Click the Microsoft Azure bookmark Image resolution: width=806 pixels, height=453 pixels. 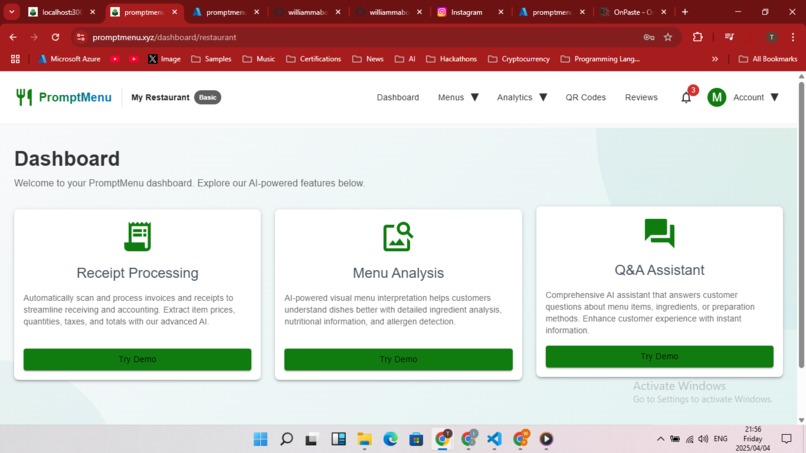click(x=69, y=59)
